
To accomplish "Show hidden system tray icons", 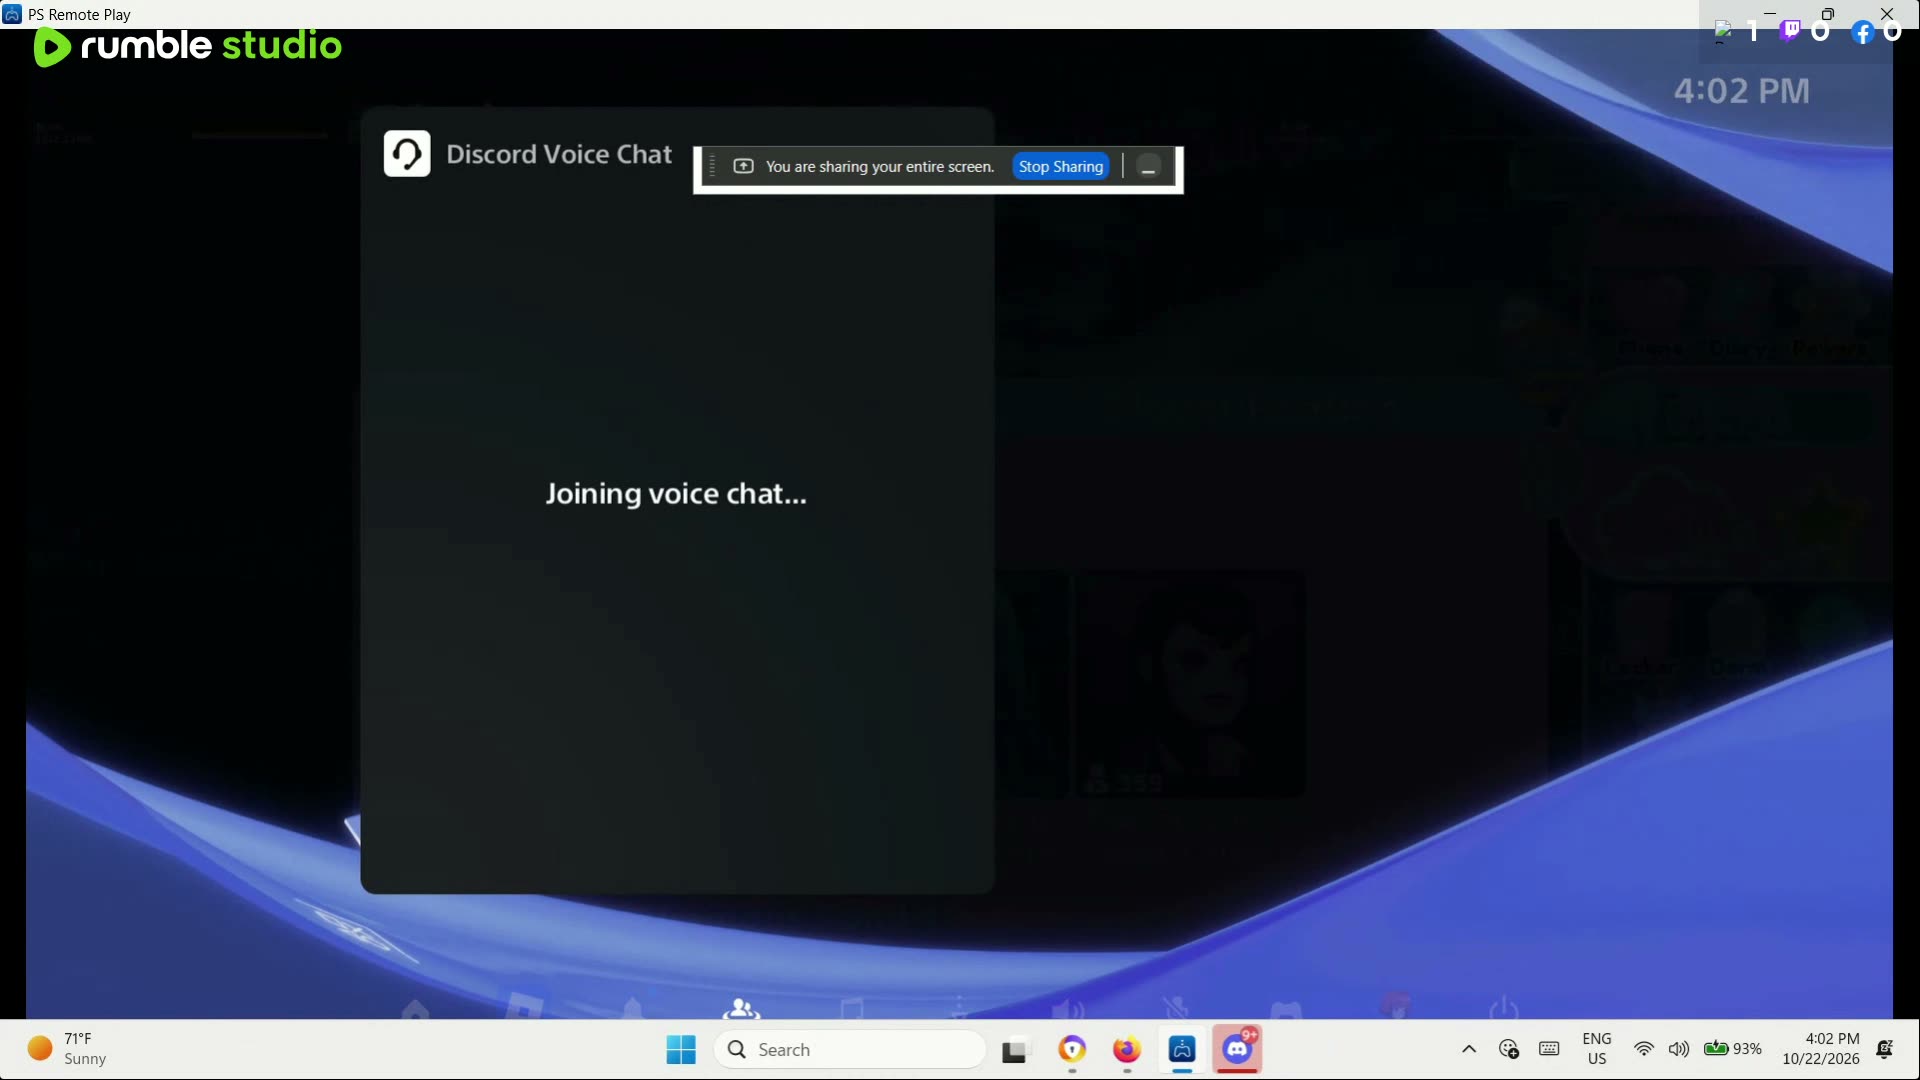I will click(x=1469, y=1049).
